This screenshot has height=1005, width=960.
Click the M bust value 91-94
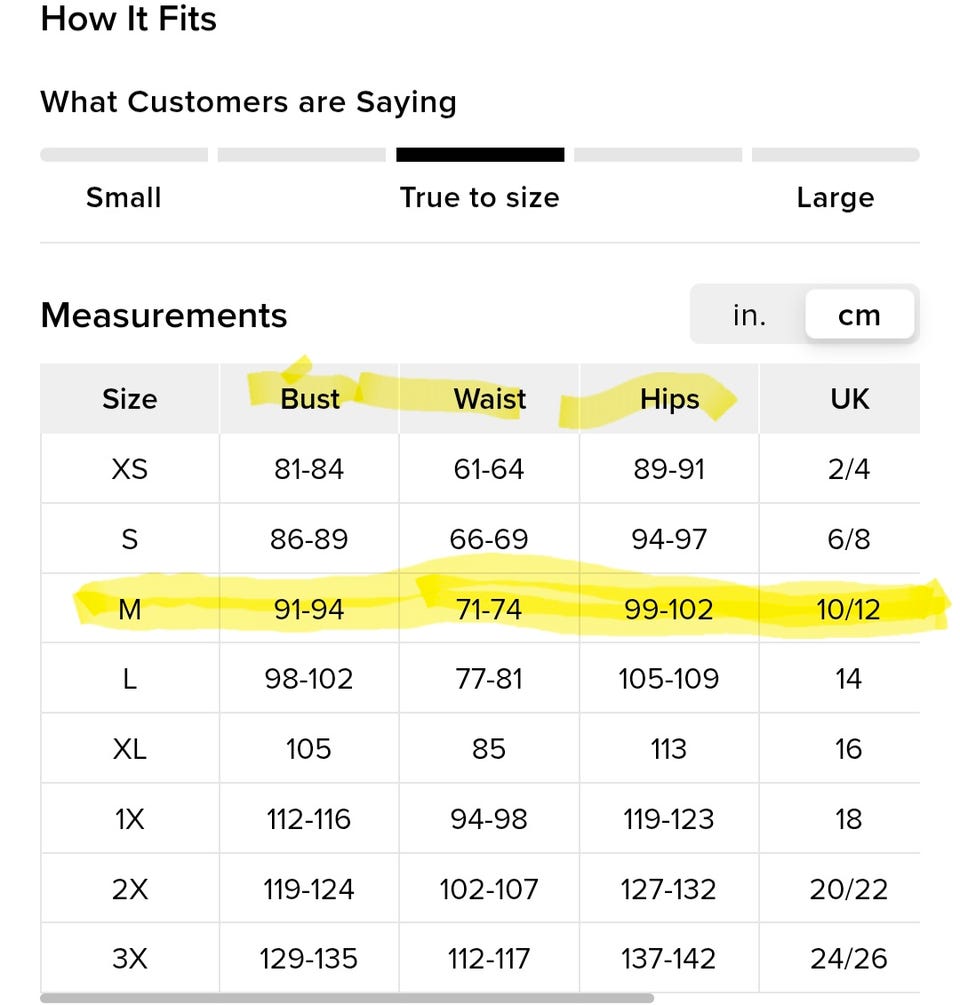309,609
